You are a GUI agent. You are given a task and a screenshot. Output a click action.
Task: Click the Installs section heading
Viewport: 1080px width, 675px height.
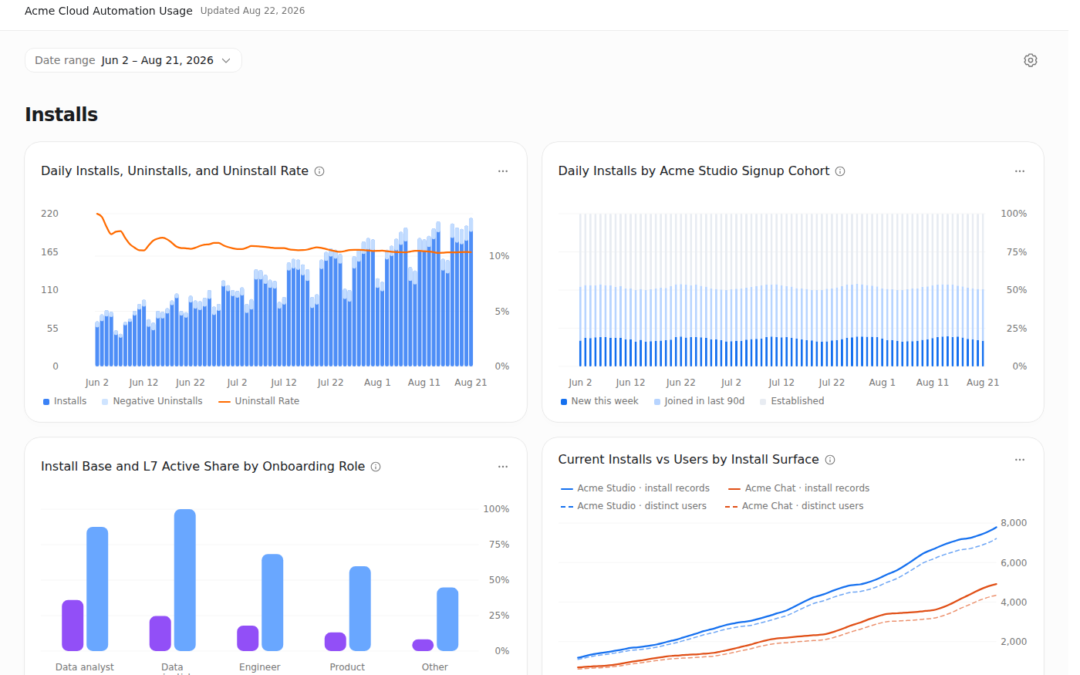point(61,114)
